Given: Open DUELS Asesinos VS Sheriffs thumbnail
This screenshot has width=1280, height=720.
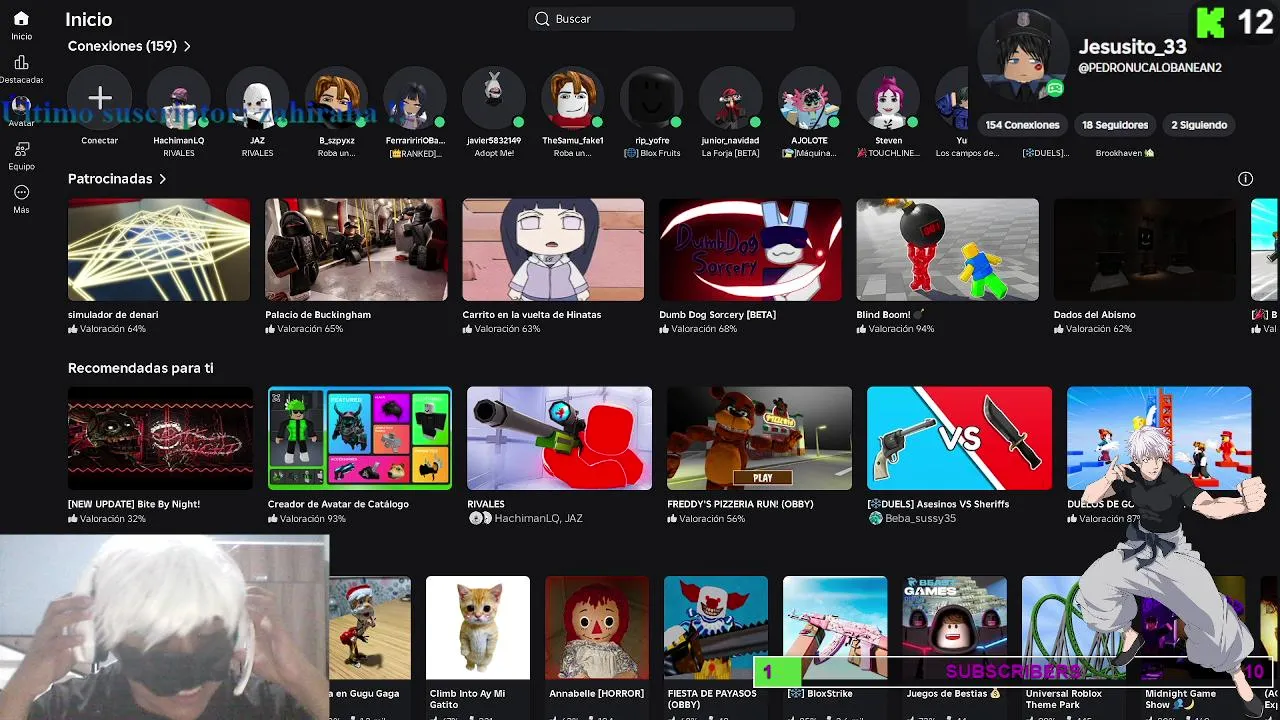Looking at the screenshot, I should click(959, 438).
